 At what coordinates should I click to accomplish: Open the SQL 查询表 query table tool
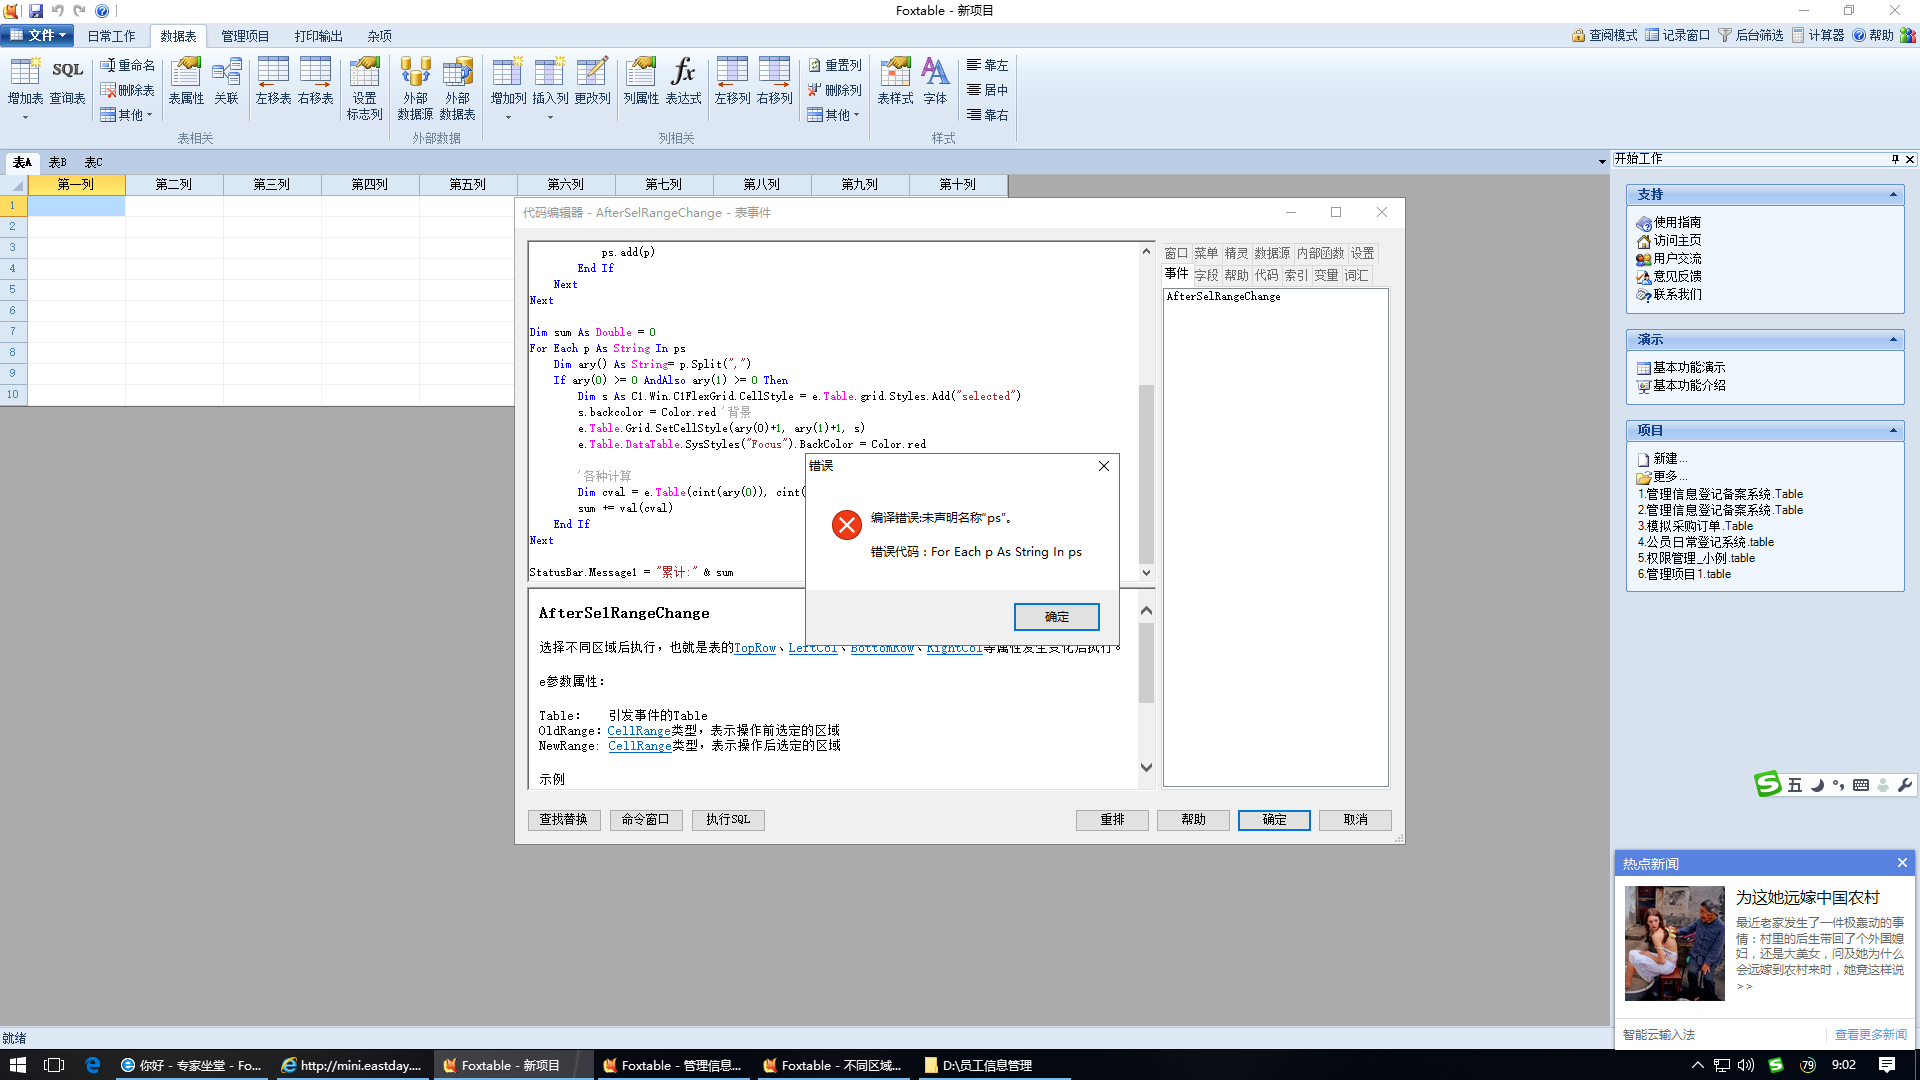click(x=67, y=80)
